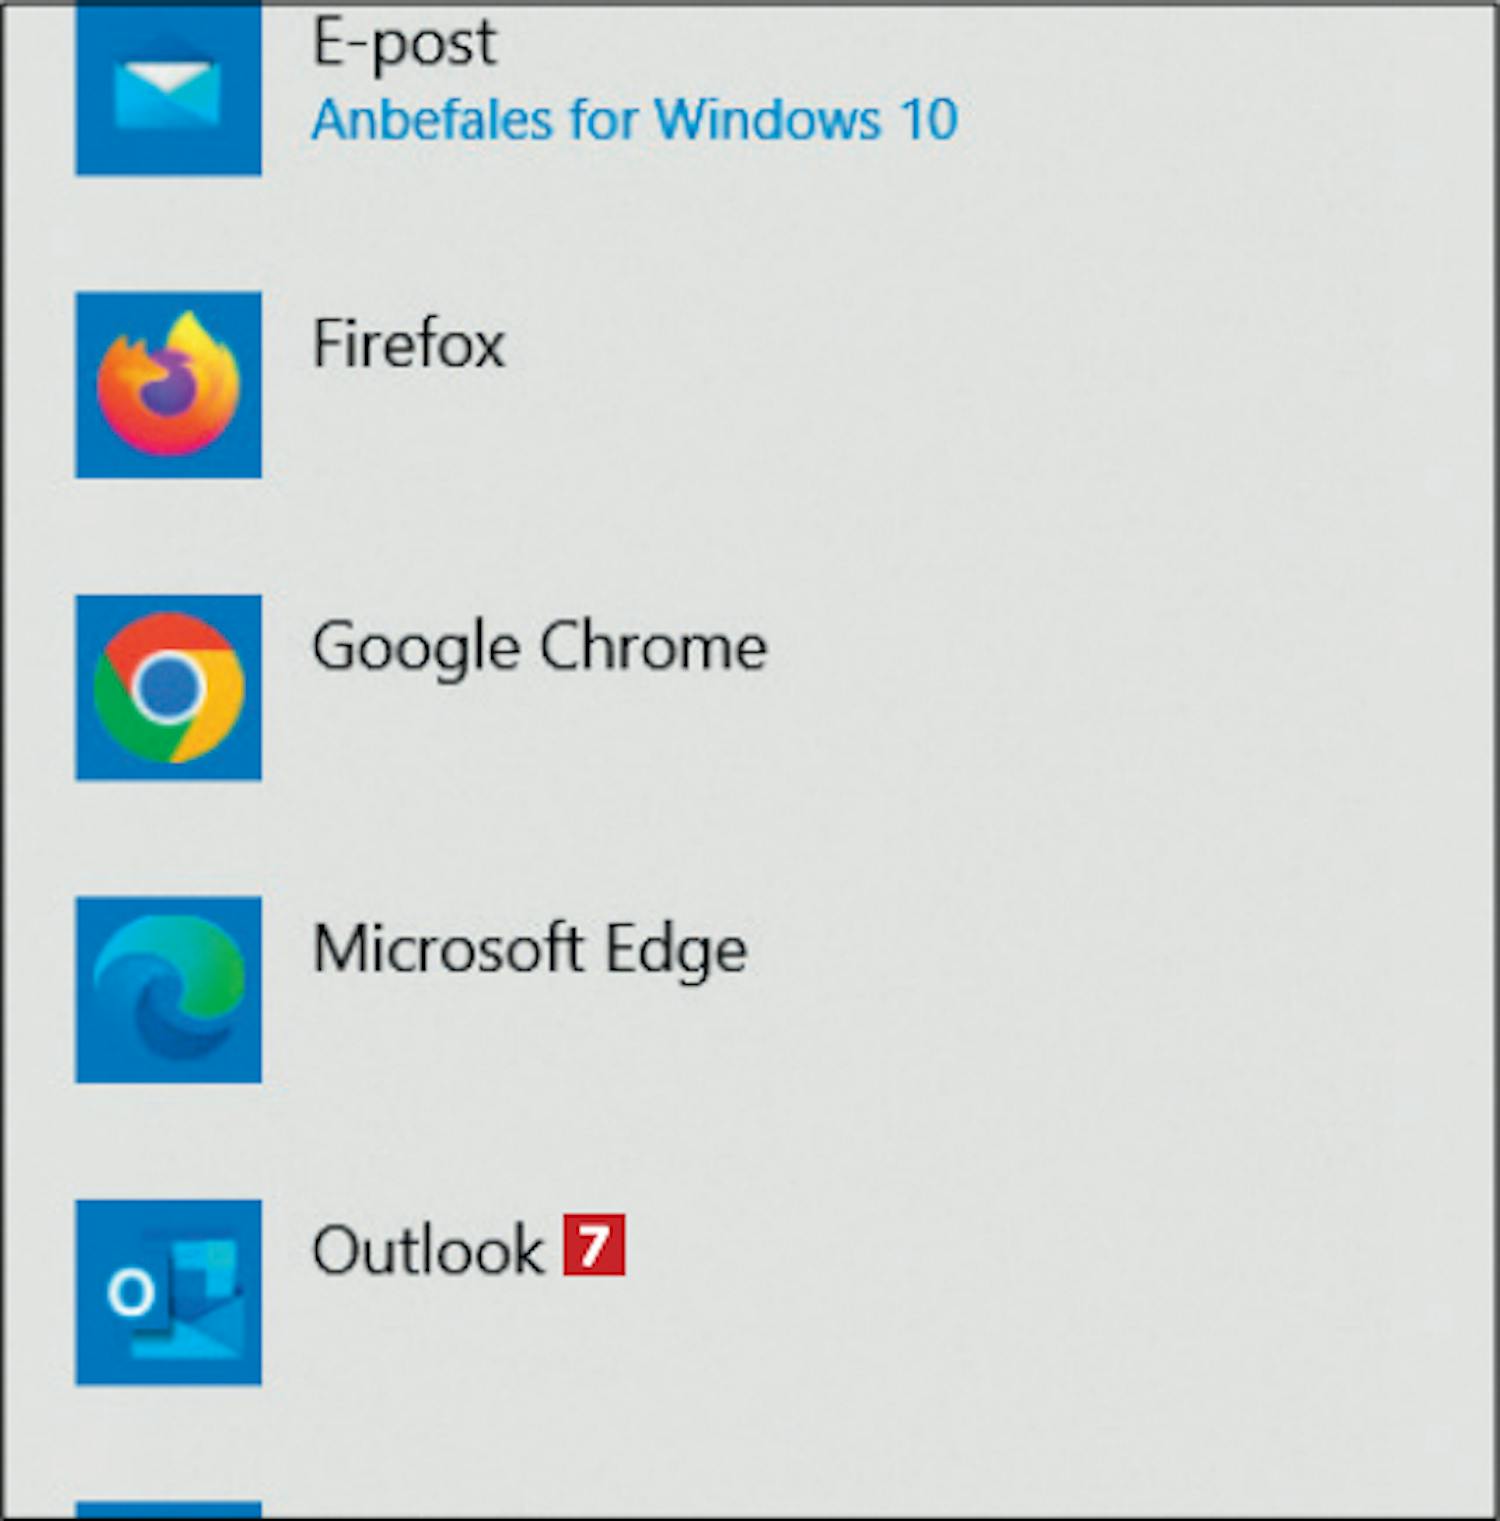Select the E-post app name text

(404, 44)
